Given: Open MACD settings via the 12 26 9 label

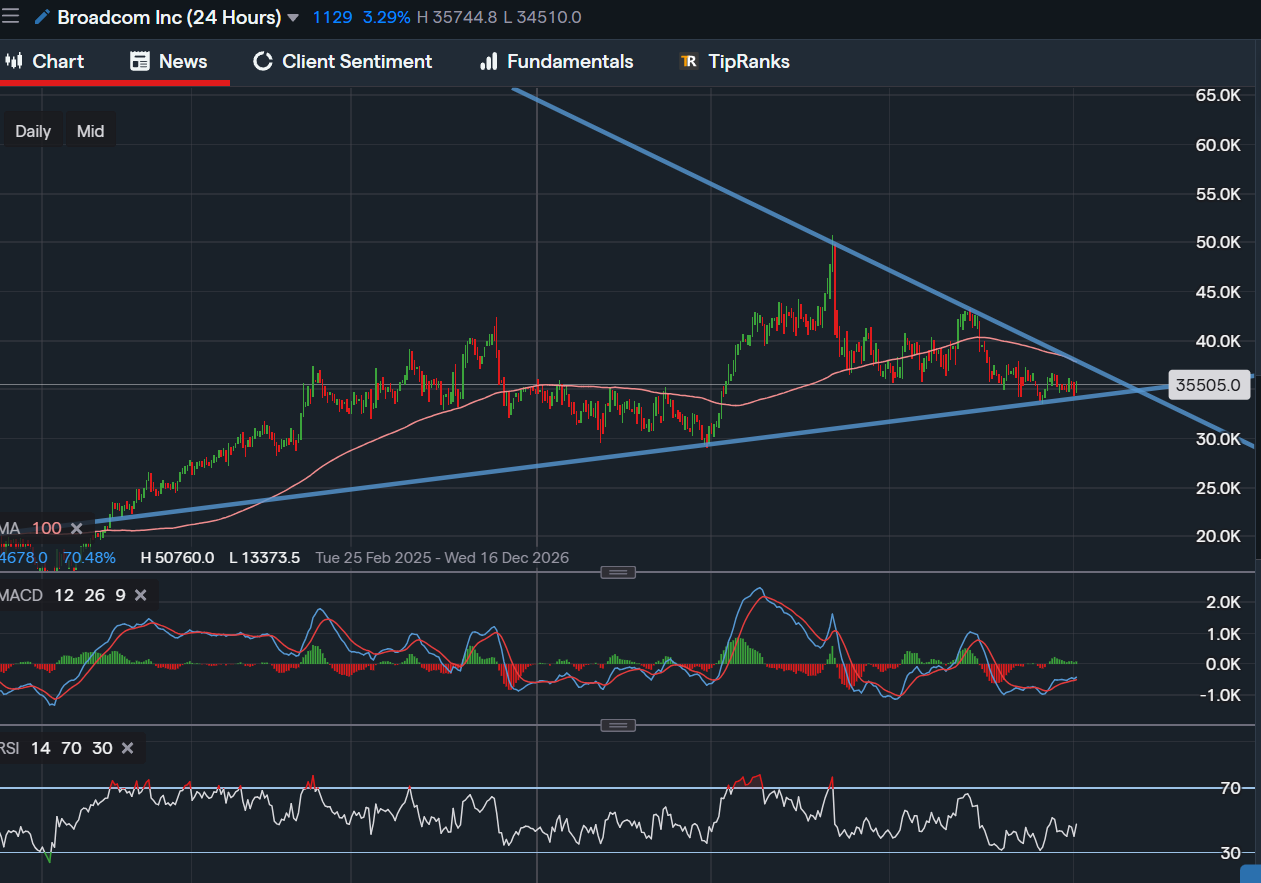Looking at the screenshot, I should pos(90,595).
